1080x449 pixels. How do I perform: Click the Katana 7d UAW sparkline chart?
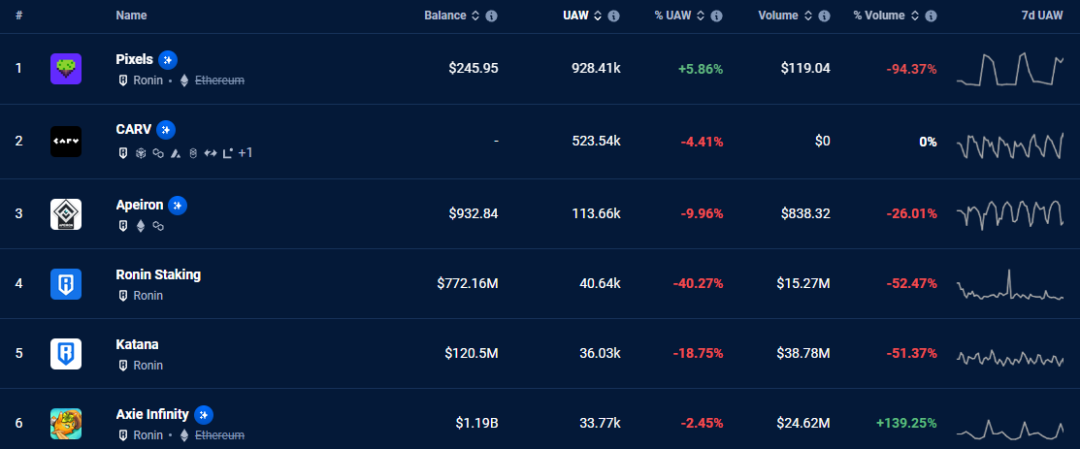tap(1010, 358)
